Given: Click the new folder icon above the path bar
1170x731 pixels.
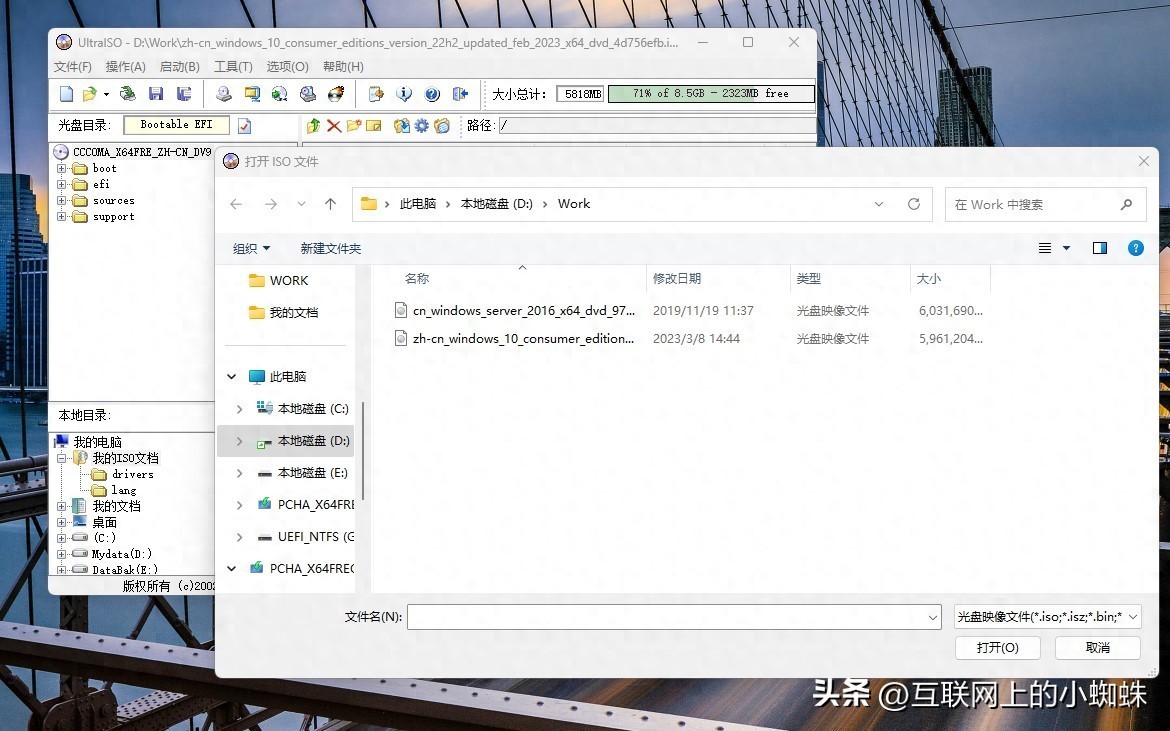Looking at the screenshot, I should (x=353, y=125).
